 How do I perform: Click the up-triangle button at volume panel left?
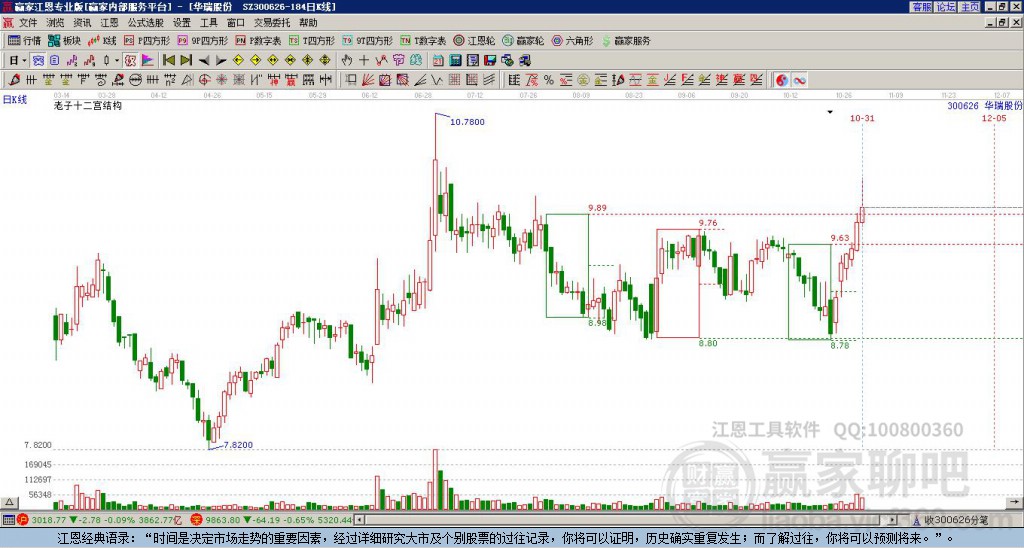(x=9, y=502)
